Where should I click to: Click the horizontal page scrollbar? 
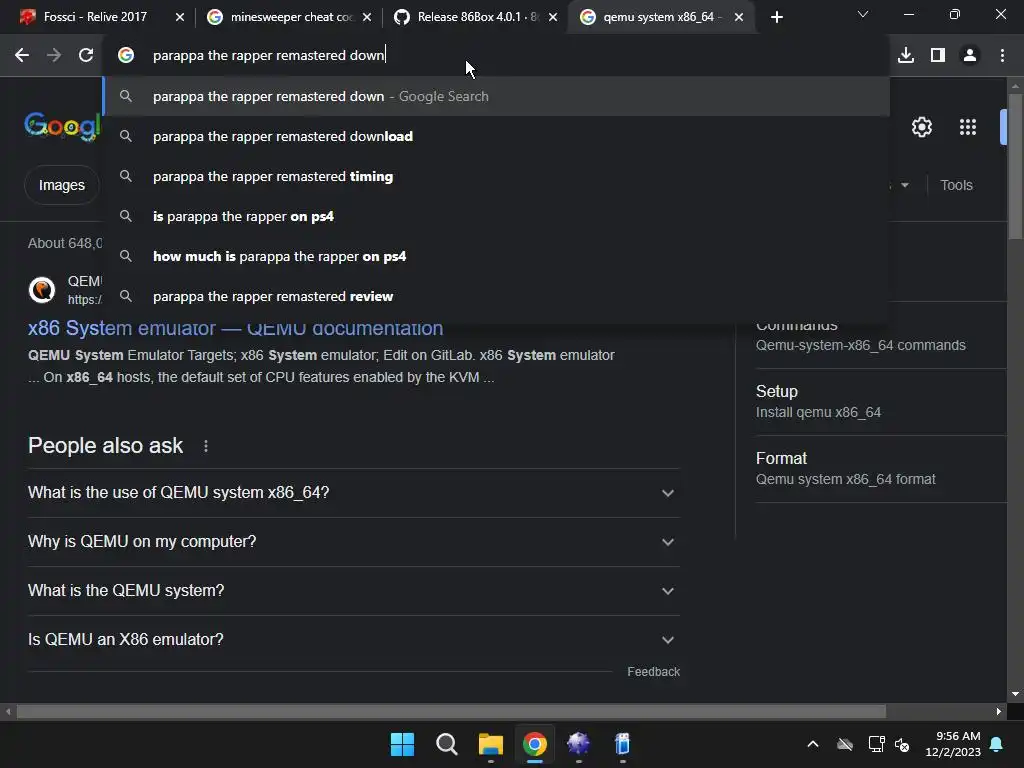point(451,711)
